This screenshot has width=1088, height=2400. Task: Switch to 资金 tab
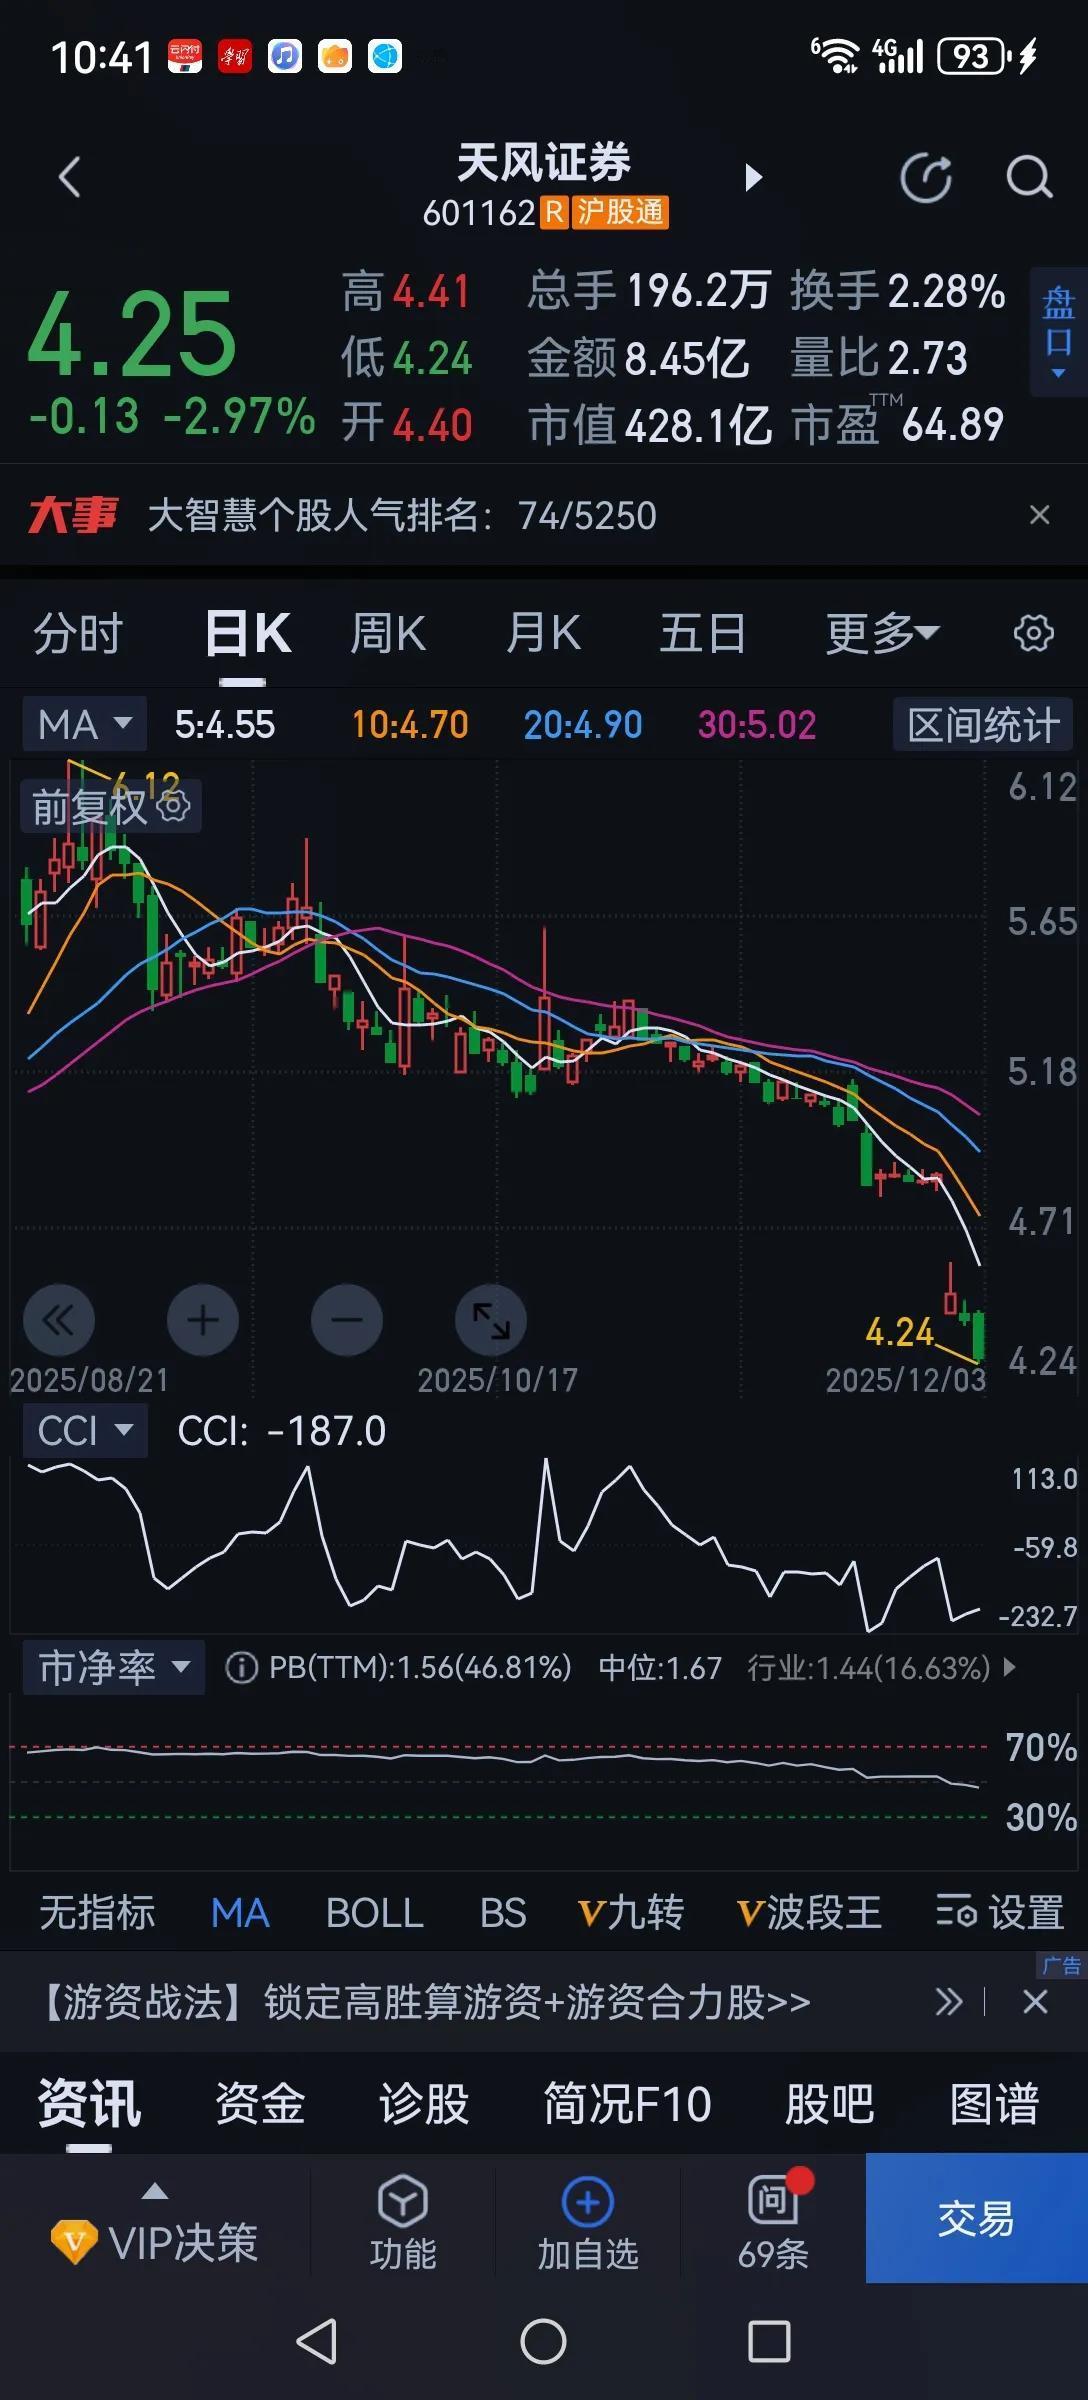click(x=260, y=2104)
